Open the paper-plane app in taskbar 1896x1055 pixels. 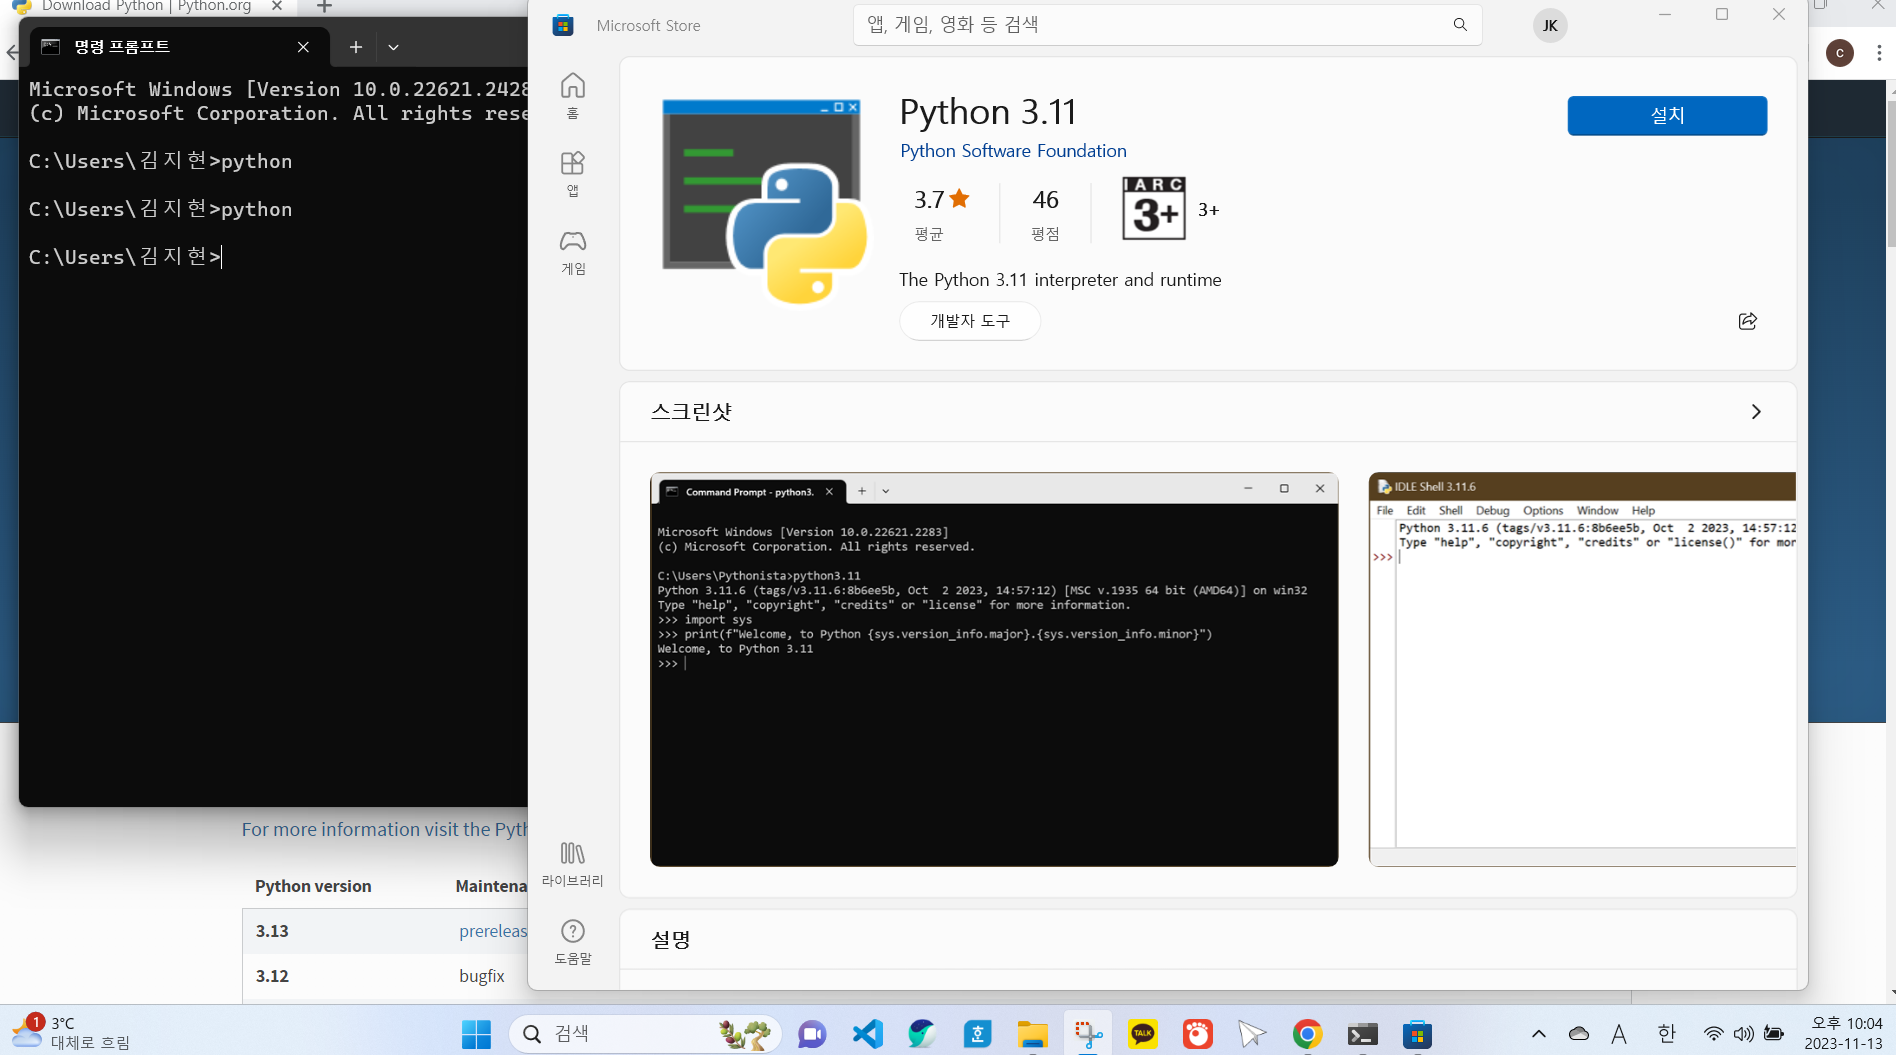pos(1252,1034)
